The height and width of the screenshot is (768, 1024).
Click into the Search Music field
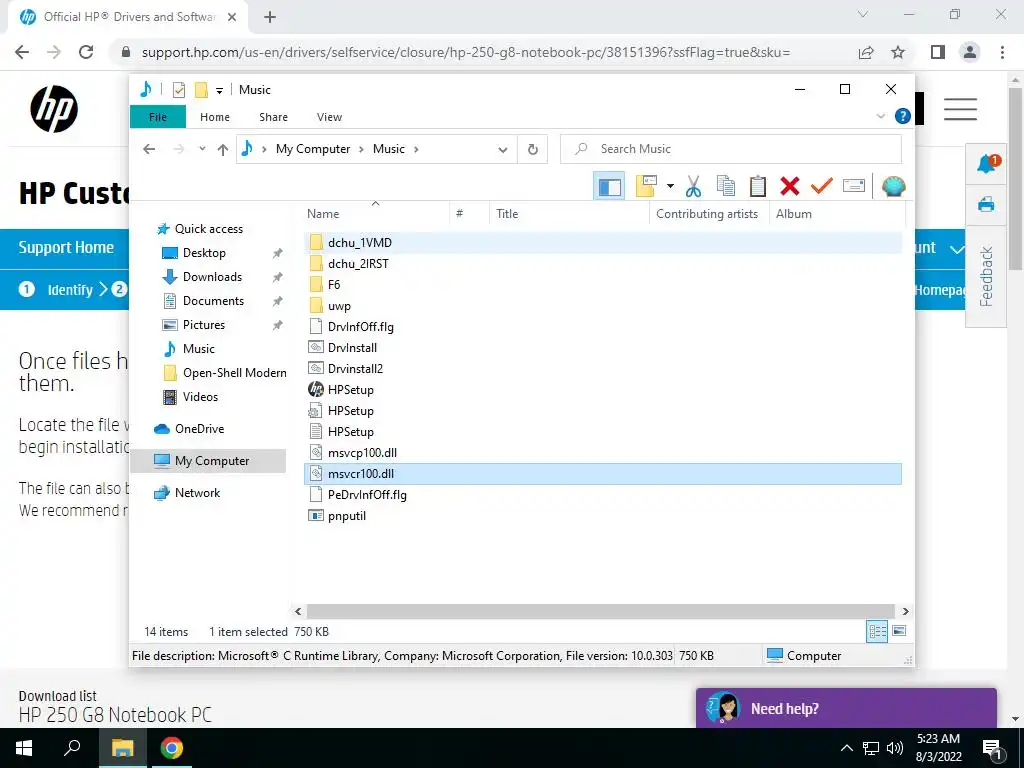coord(731,149)
